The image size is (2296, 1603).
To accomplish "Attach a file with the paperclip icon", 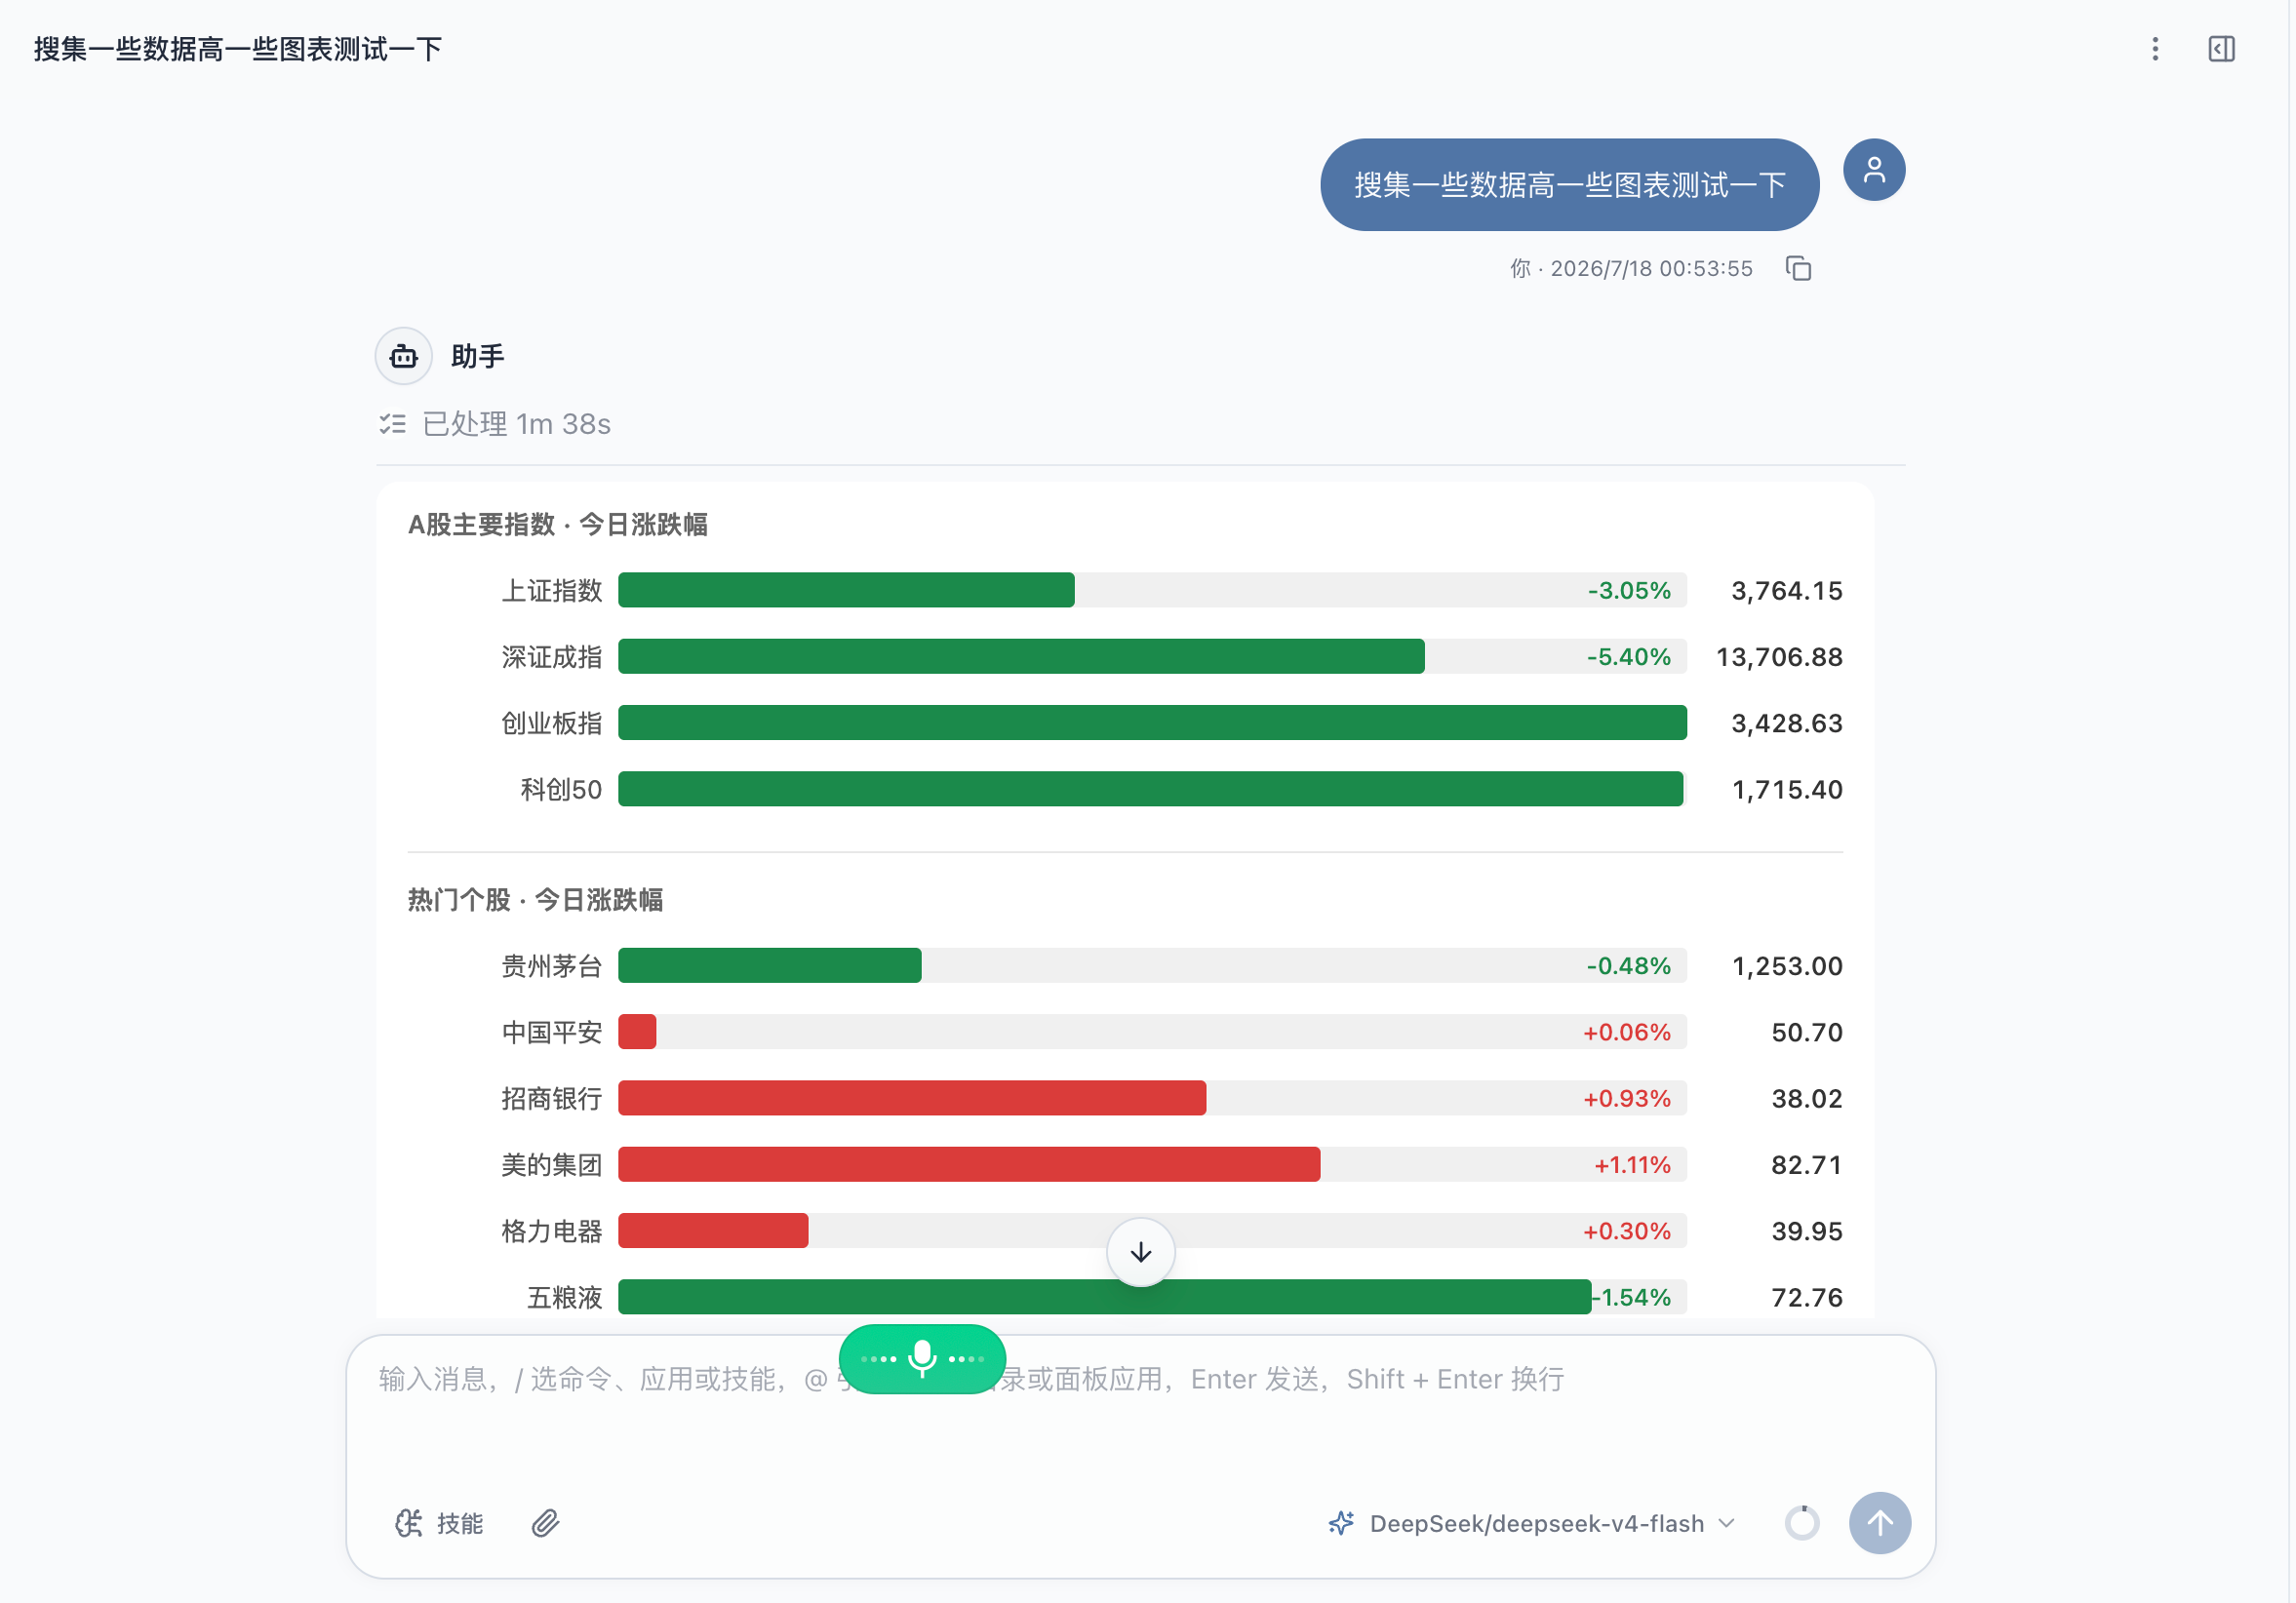I will tap(545, 1523).
